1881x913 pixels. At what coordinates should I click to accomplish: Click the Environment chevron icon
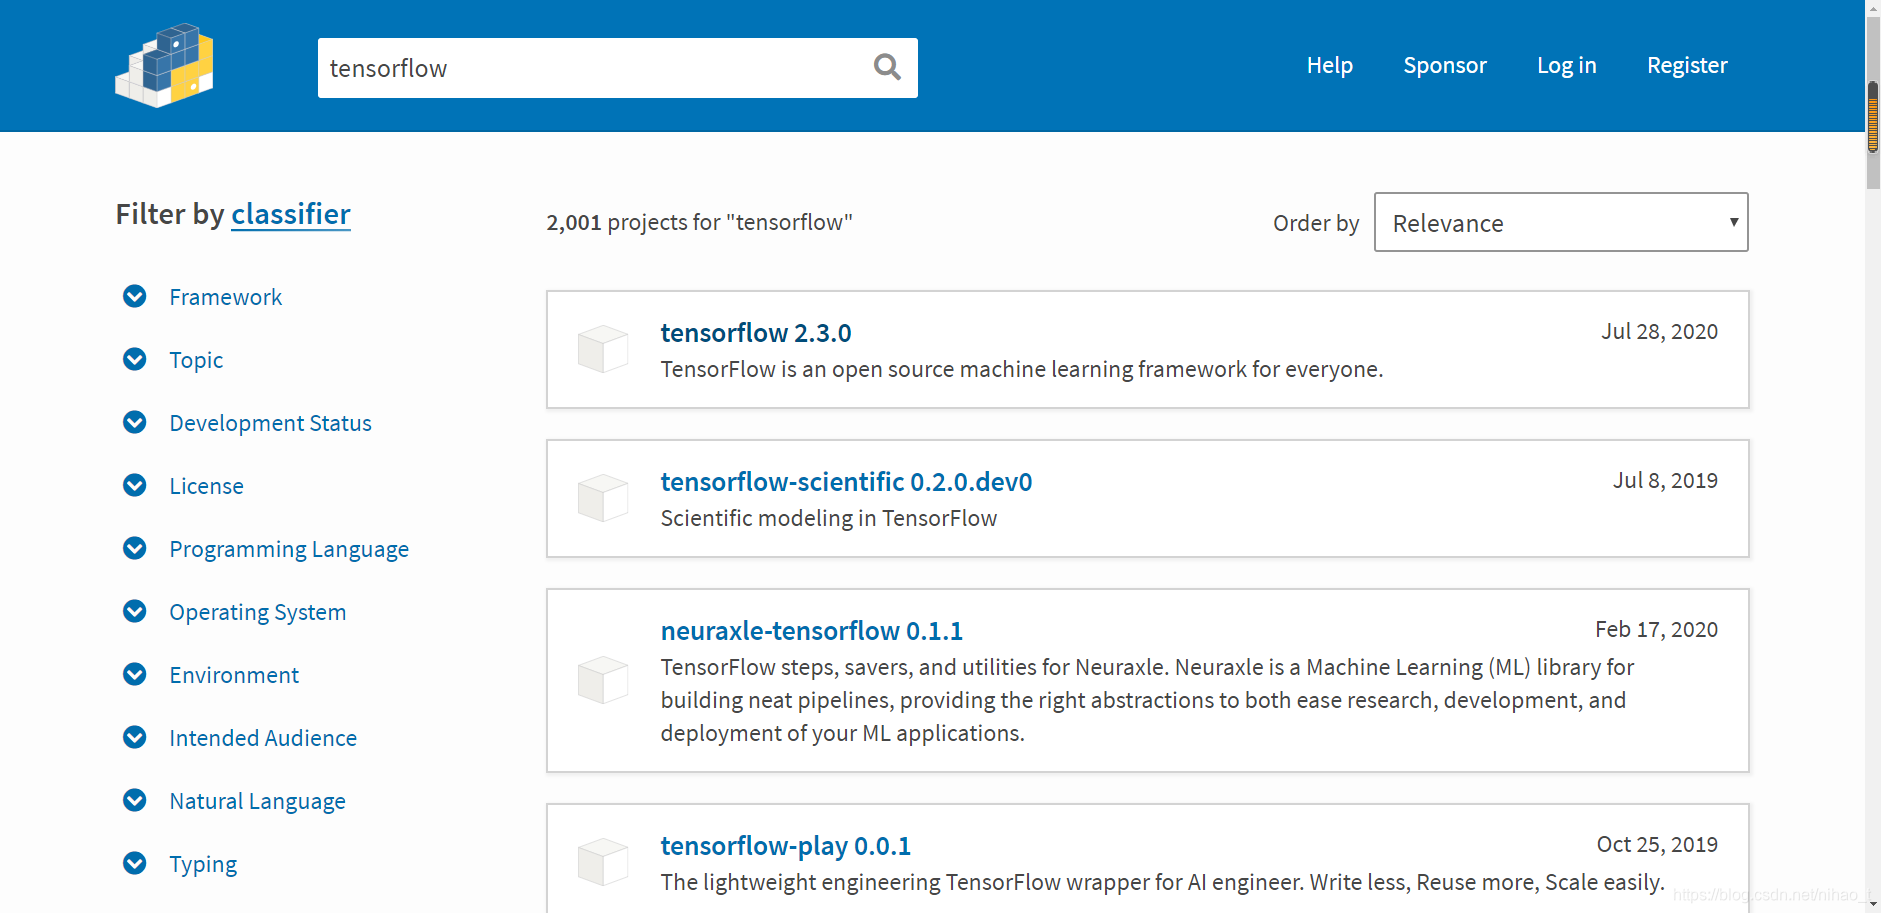click(135, 674)
